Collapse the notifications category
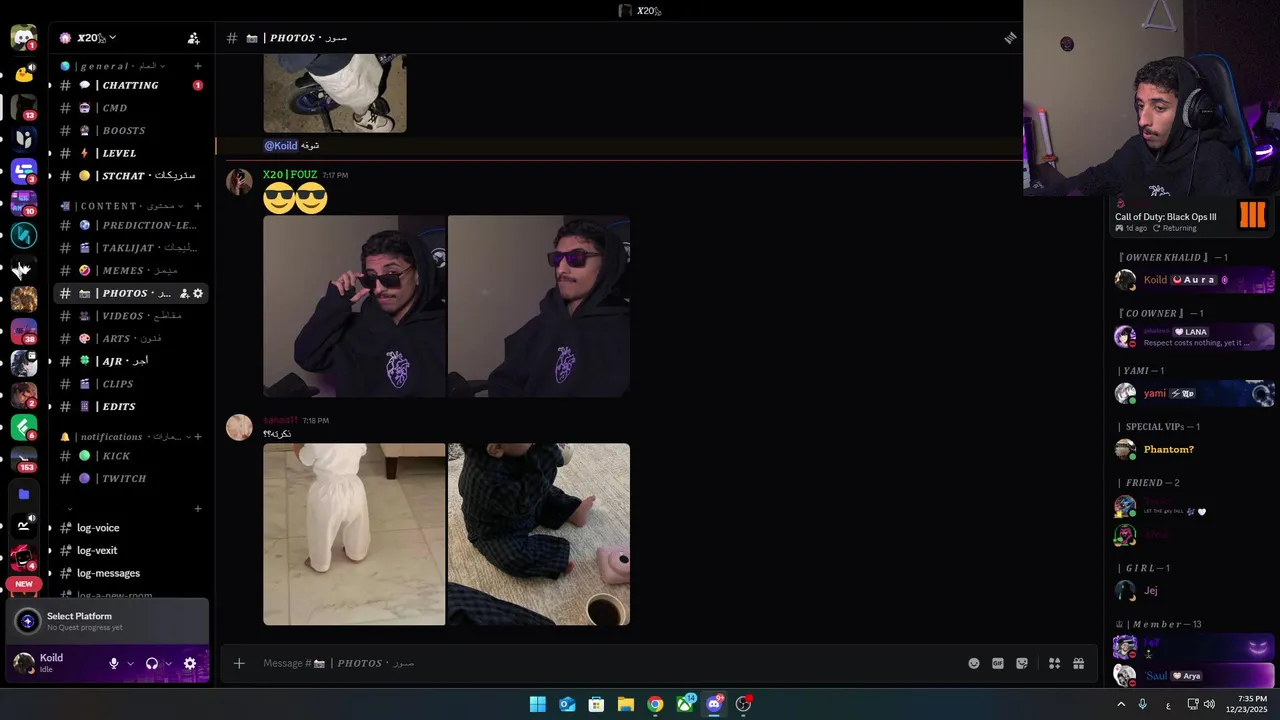 125,437
